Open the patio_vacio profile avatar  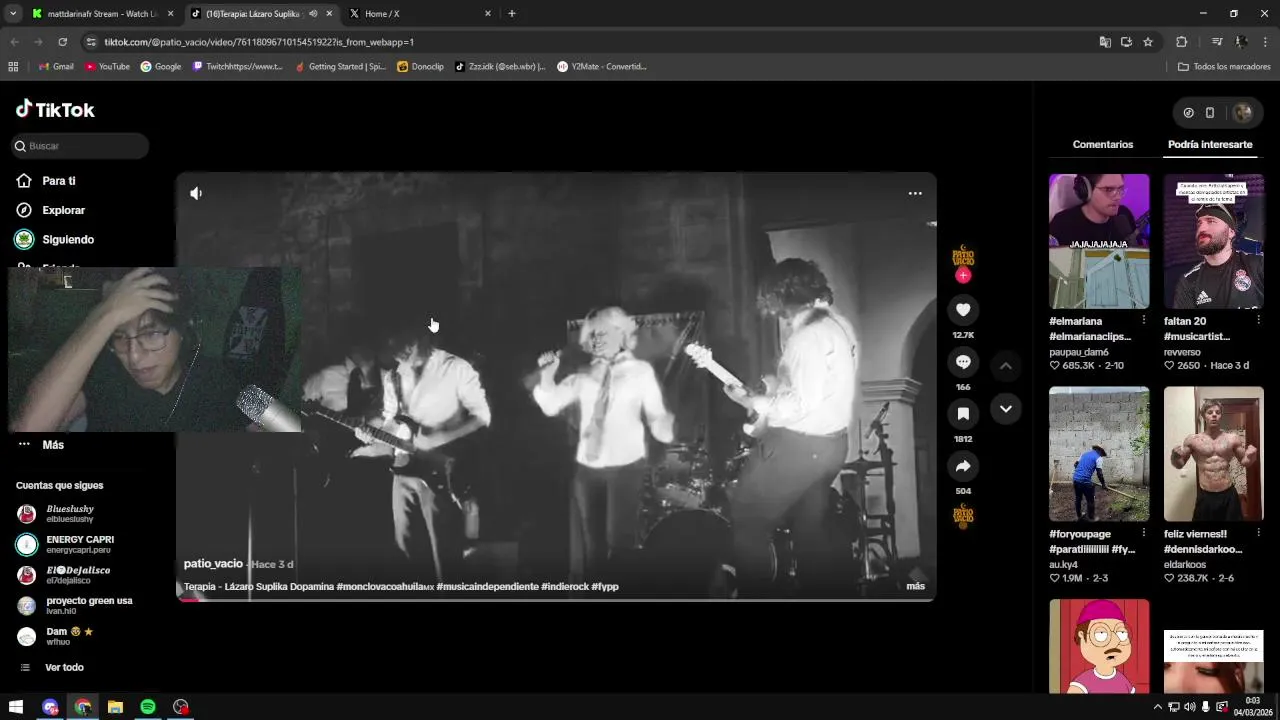click(963, 256)
